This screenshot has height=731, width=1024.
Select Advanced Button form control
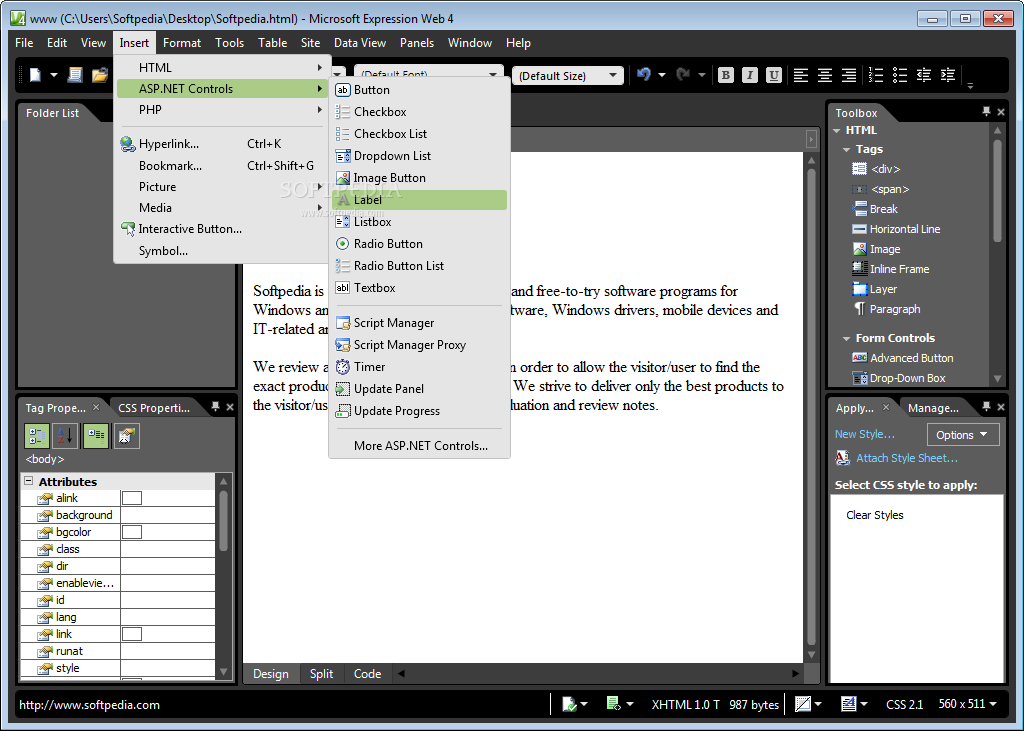(x=903, y=358)
